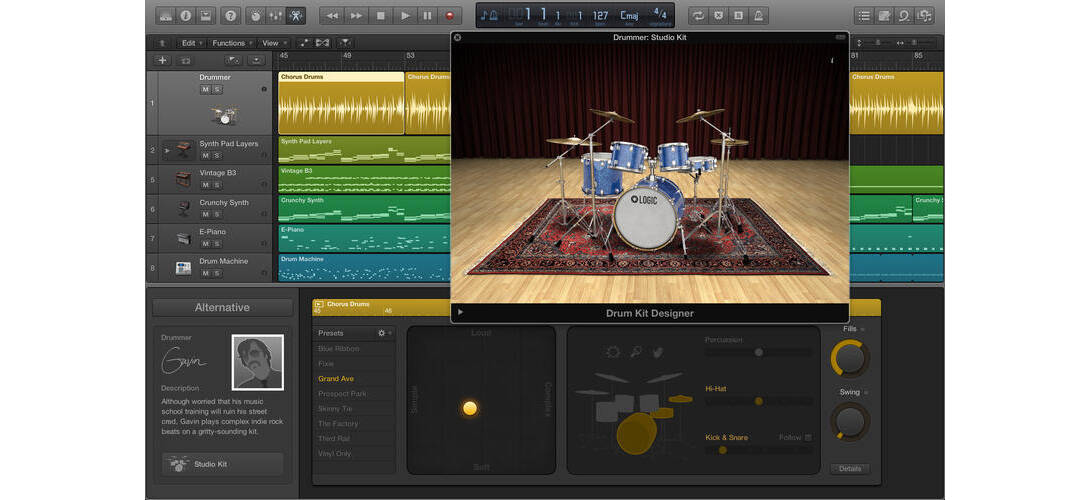Viewport: 1090px width, 500px height.
Task: Adjust the Kick & Snare slider
Action: point(758,450)
